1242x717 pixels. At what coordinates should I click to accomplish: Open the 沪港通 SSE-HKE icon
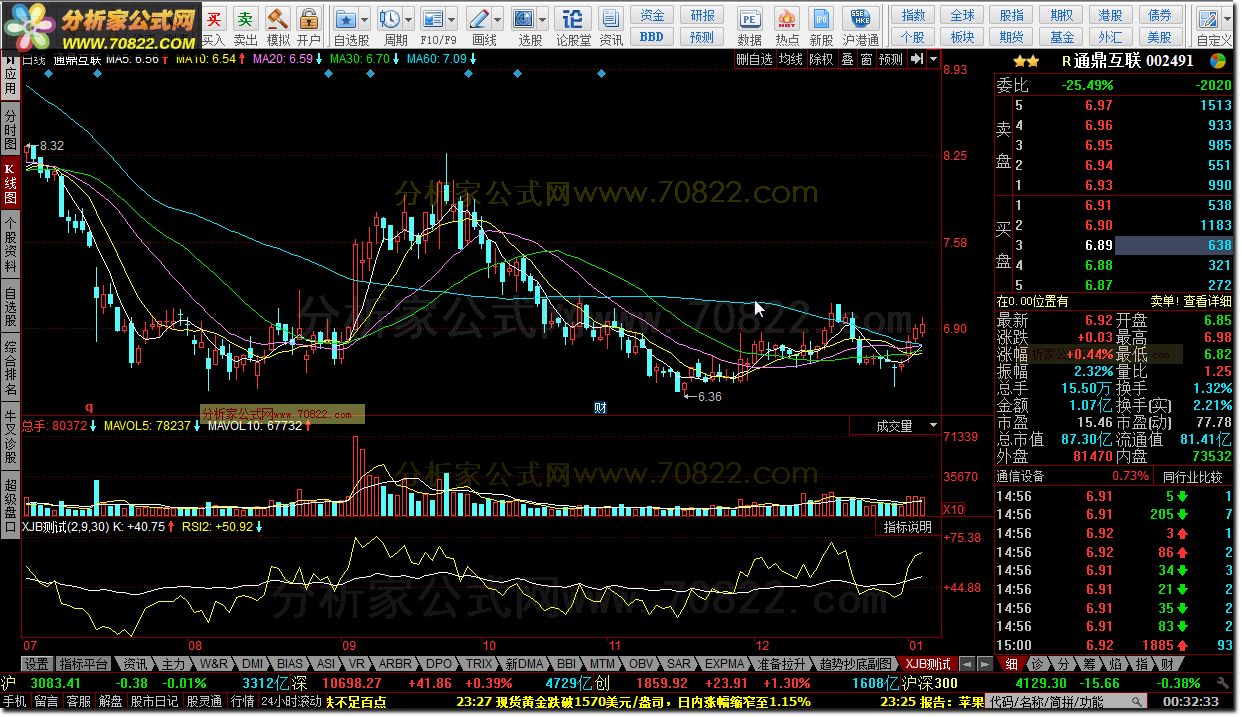860,19
